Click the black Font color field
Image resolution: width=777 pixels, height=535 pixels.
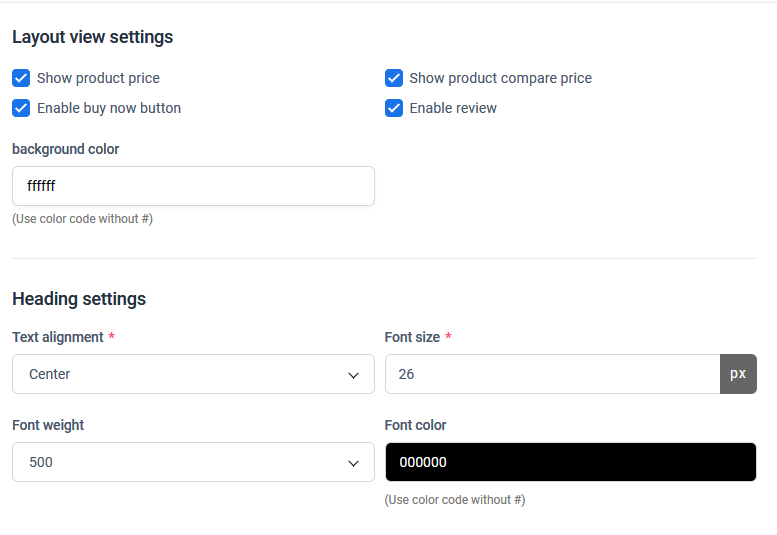tap(570, 462)
